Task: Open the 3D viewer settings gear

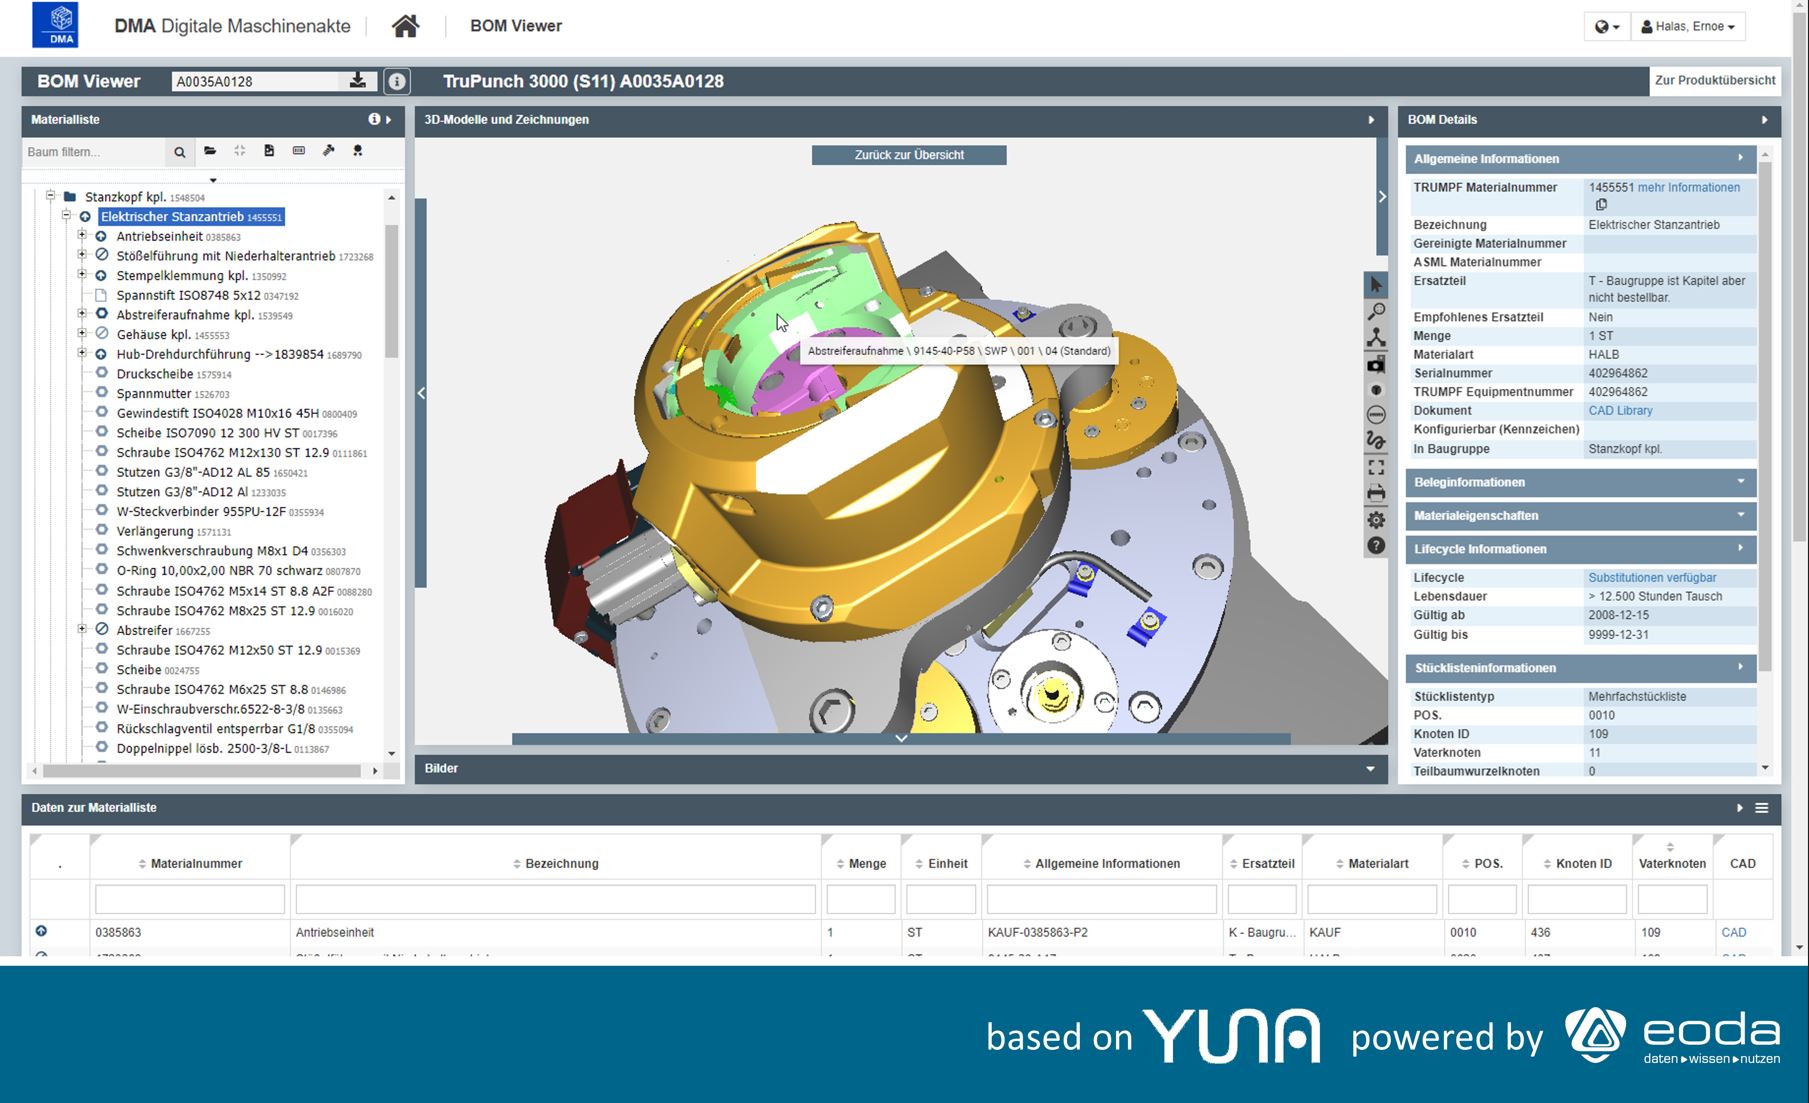Action: (x=1376, y=520)
